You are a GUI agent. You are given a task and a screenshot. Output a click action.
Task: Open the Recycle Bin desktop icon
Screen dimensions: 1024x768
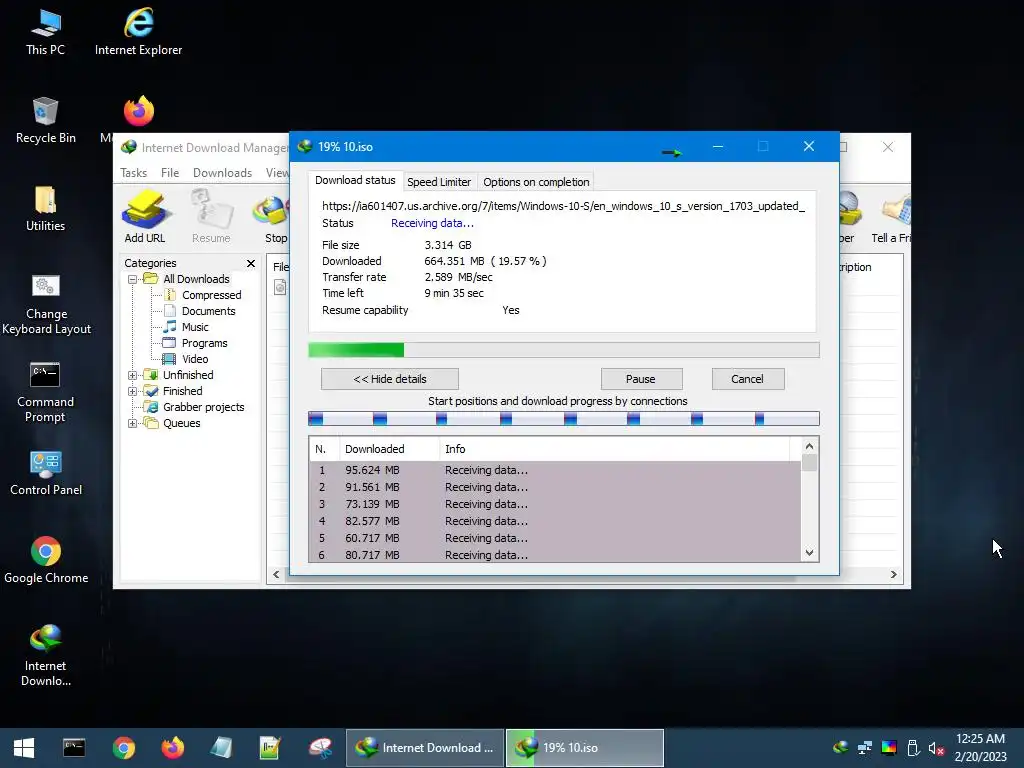45,121
